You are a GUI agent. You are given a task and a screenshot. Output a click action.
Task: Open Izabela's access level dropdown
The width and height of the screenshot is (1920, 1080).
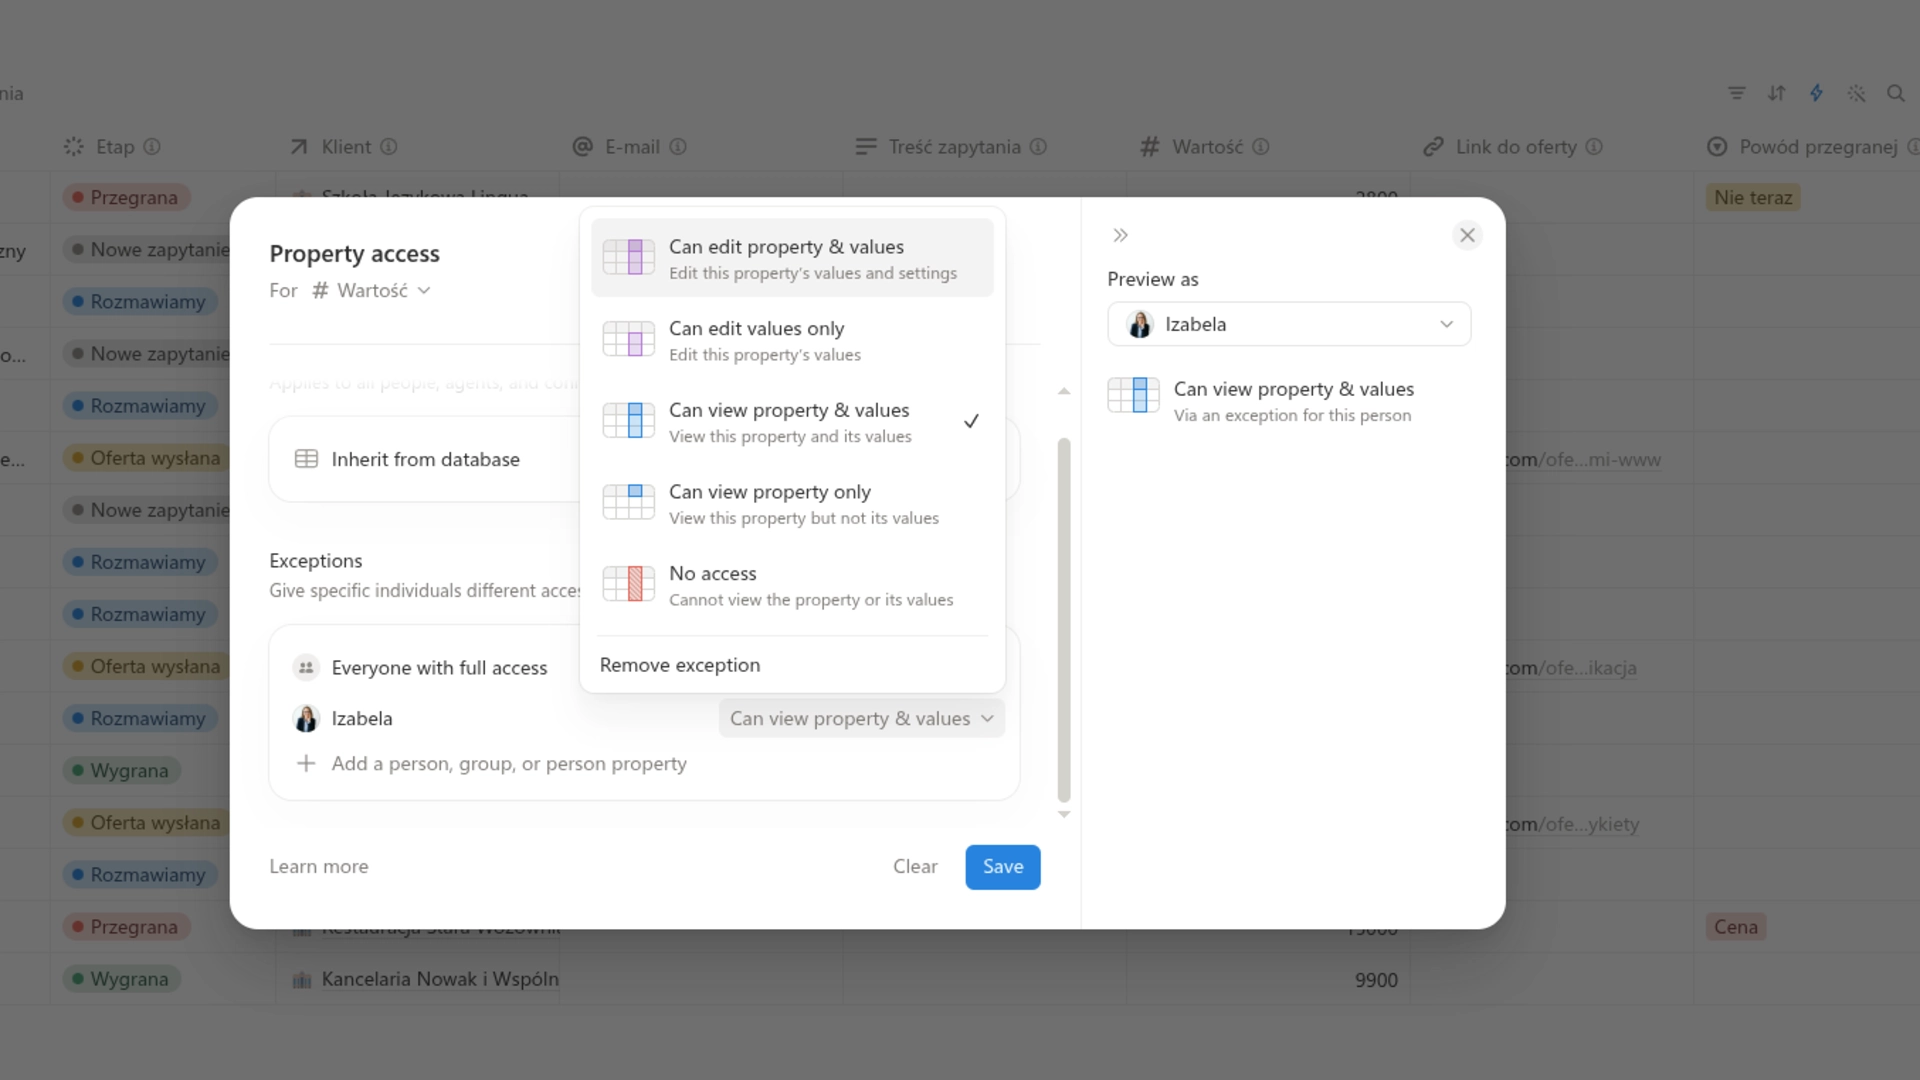[861, 718]
